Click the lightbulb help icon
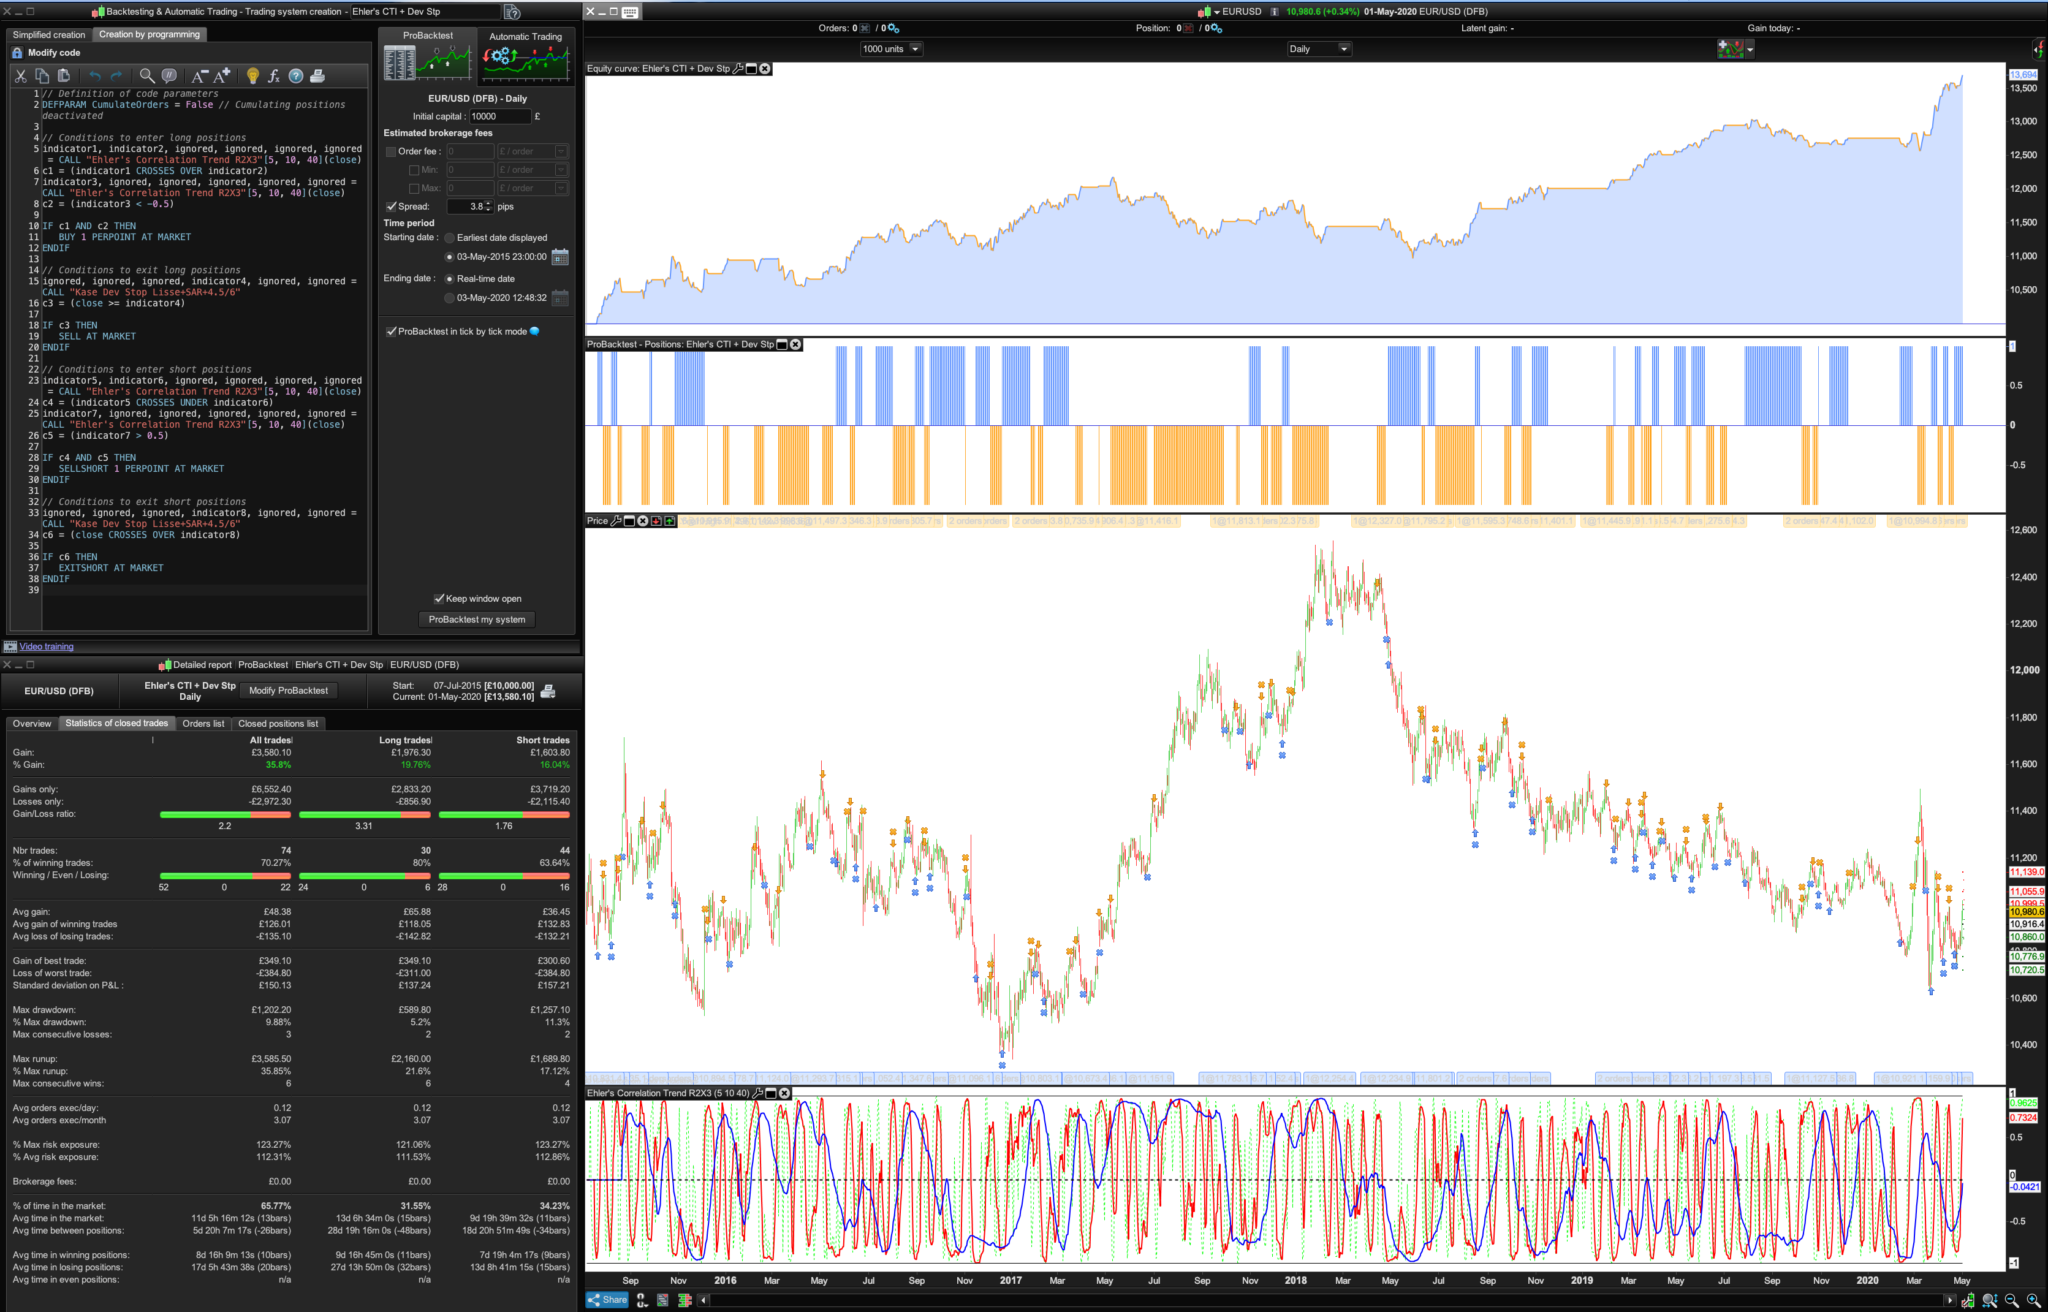Viewport: 2048px width, 1312px height. tap(252, 76)
